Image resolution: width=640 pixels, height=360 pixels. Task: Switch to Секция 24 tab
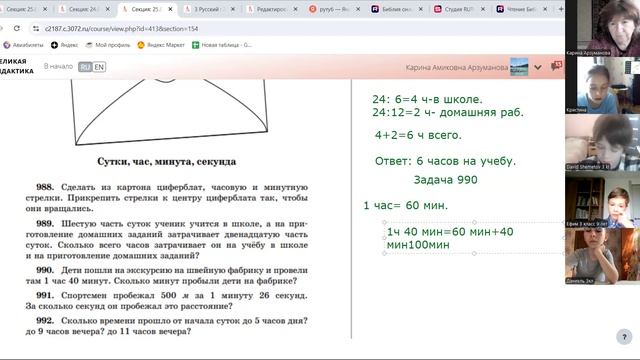[x=84, y=9]
